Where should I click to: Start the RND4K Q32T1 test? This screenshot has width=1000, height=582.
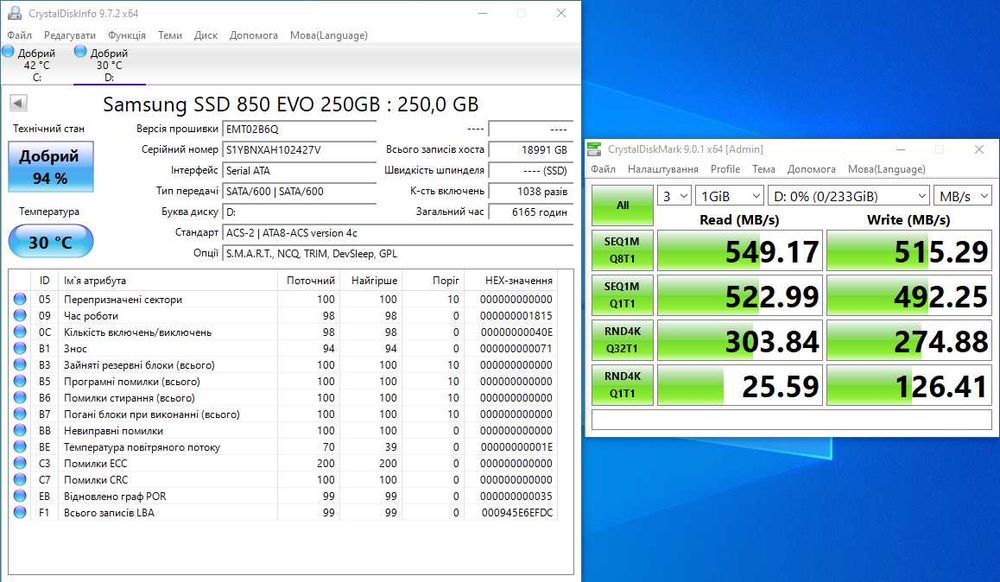coord(622,340)
